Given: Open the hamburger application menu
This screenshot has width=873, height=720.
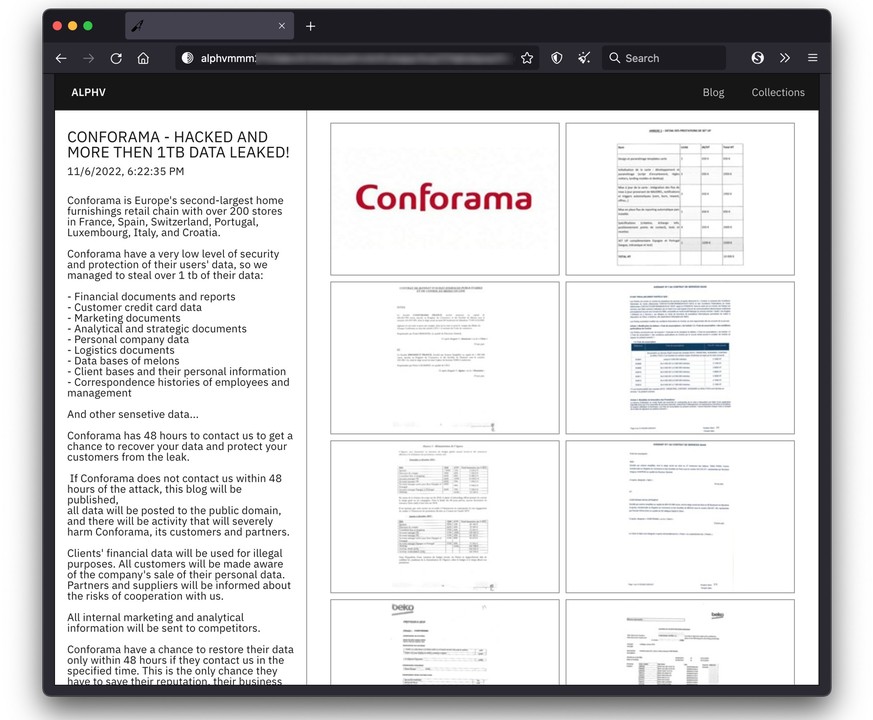Looking at the screenshot, I should [x=812, y=58].
